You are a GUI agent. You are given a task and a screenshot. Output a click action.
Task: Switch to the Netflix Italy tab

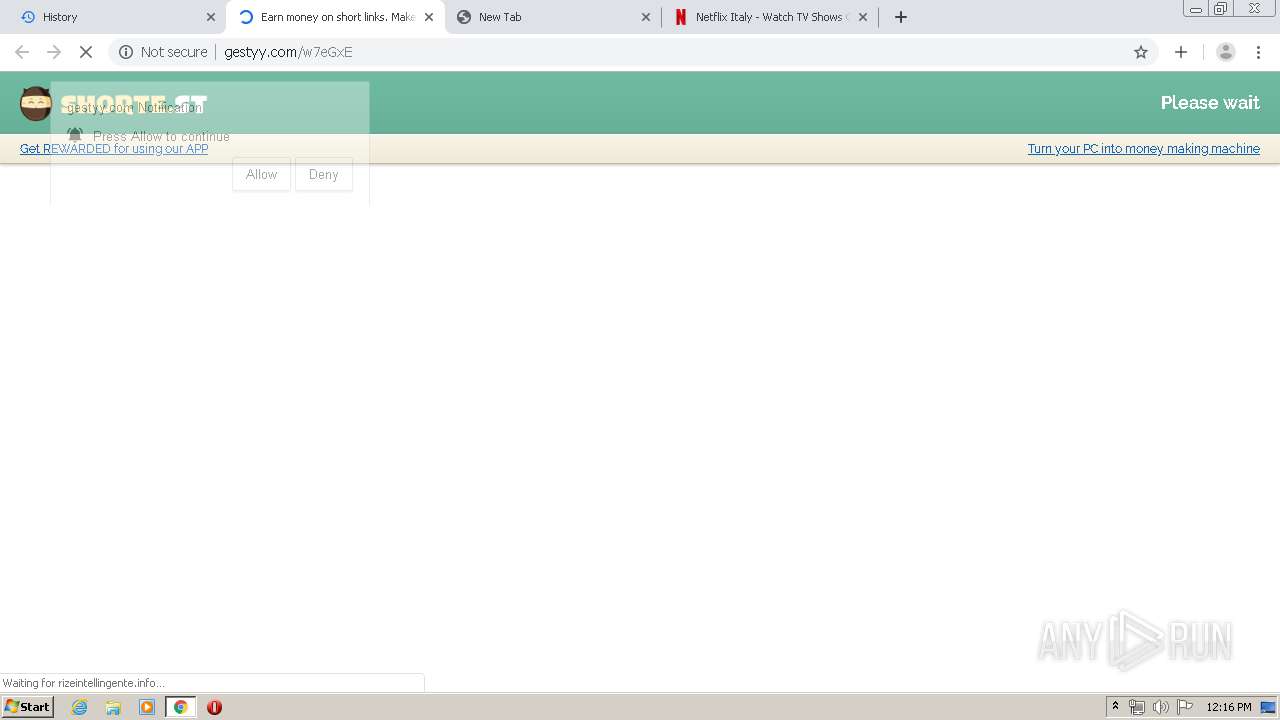click(770, 17)
